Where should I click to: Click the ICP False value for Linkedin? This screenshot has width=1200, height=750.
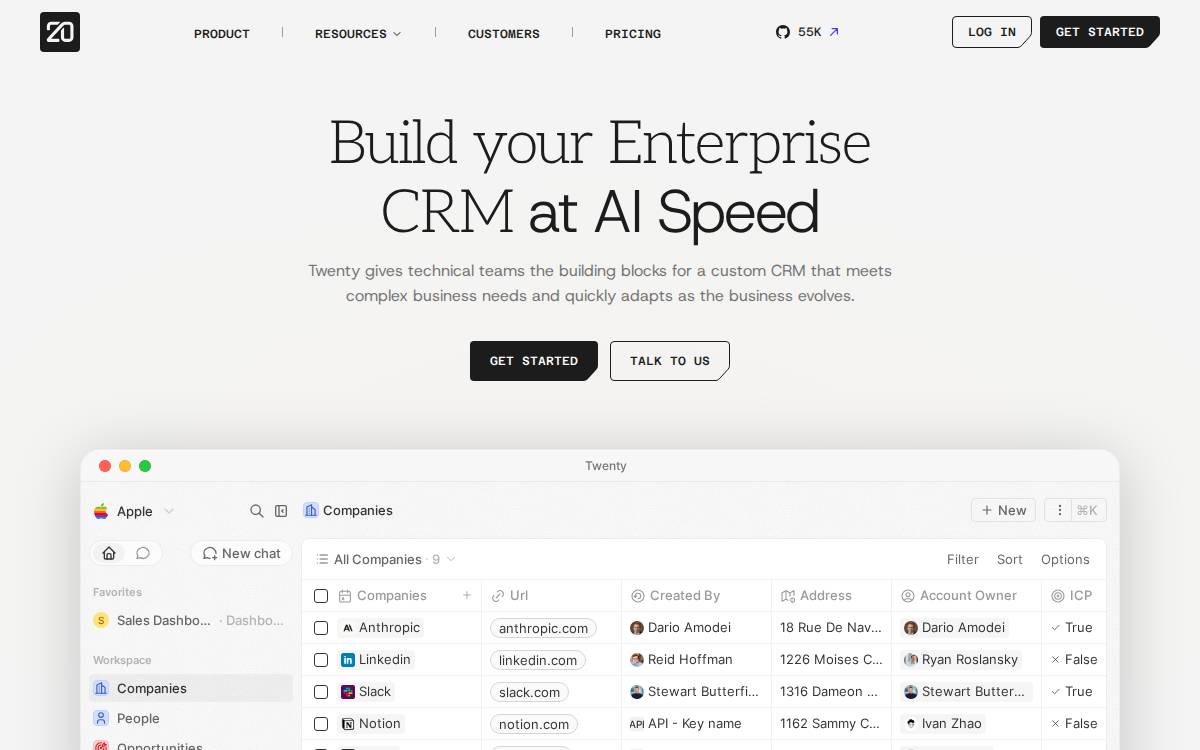pyautogui.click(x=1073, y=660)
